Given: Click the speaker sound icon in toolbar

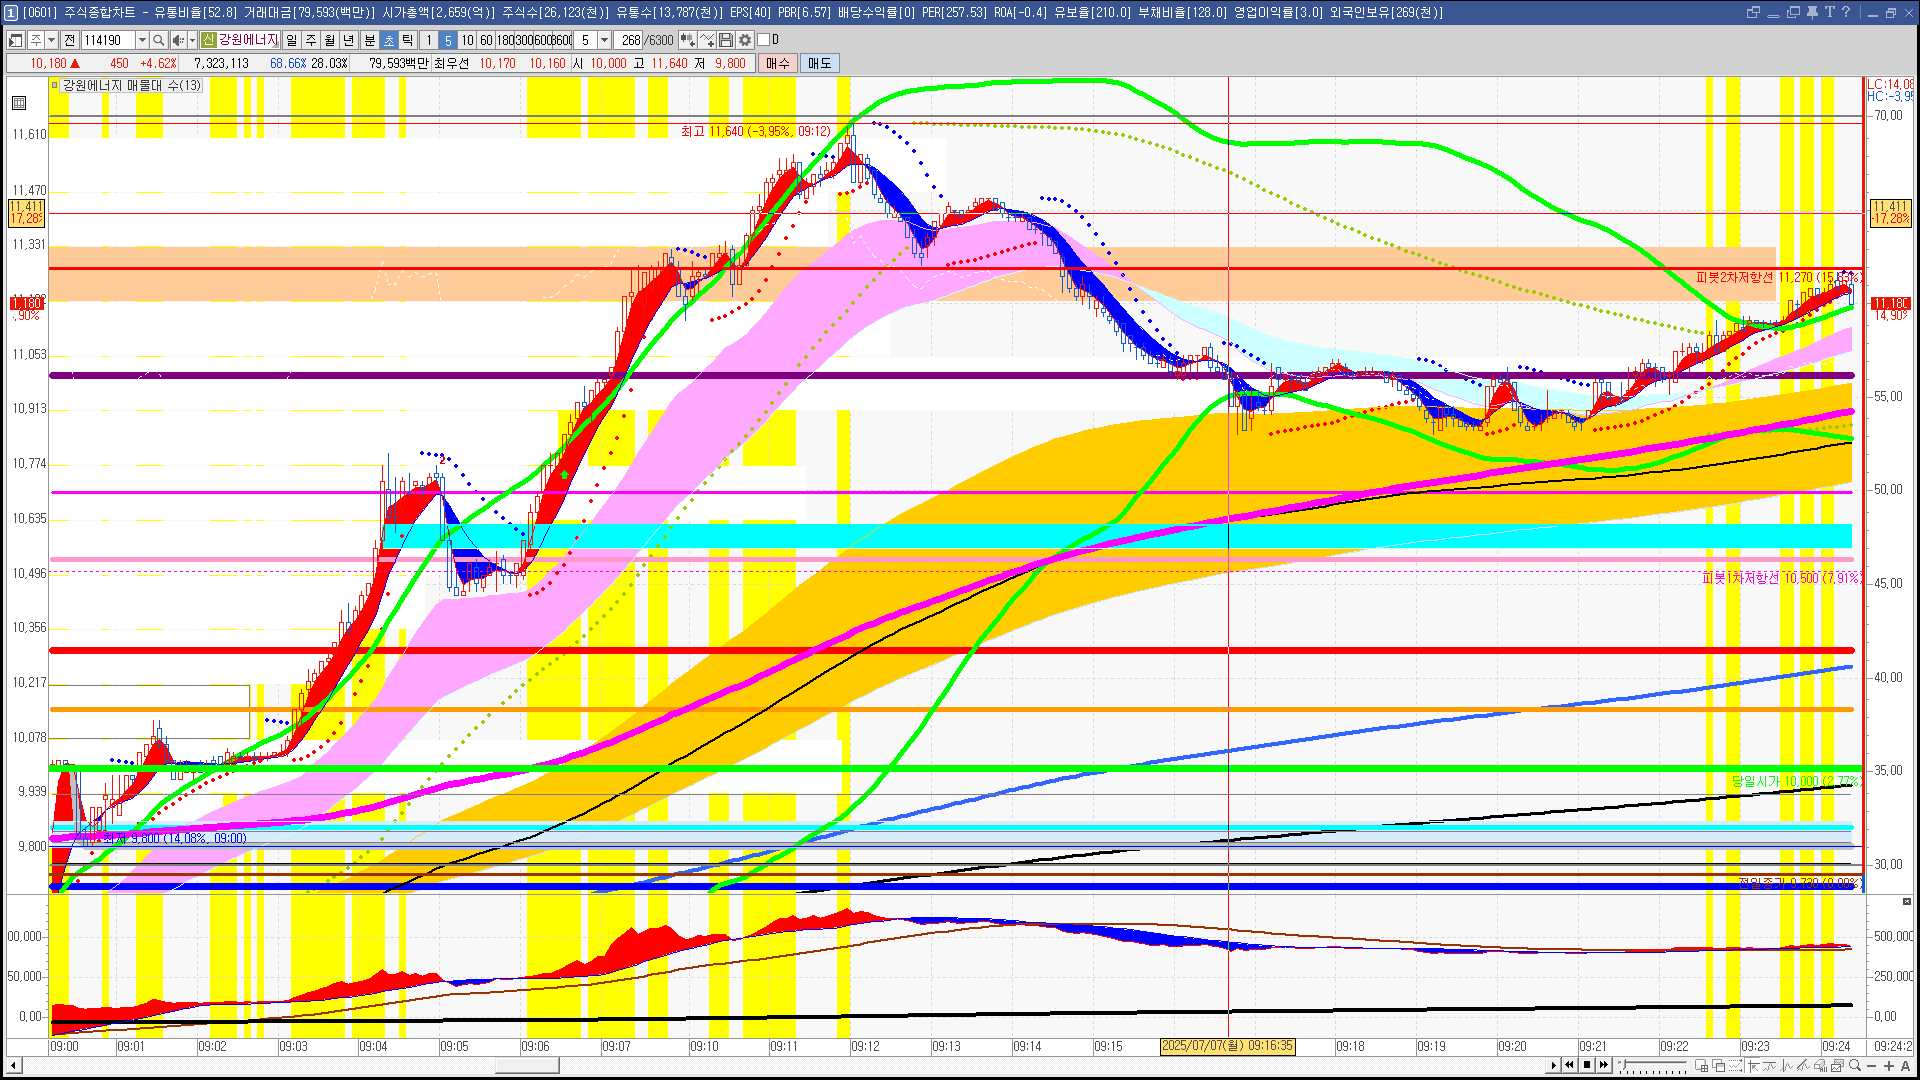Looking at the screenshot, I should (x=177, y=40).
